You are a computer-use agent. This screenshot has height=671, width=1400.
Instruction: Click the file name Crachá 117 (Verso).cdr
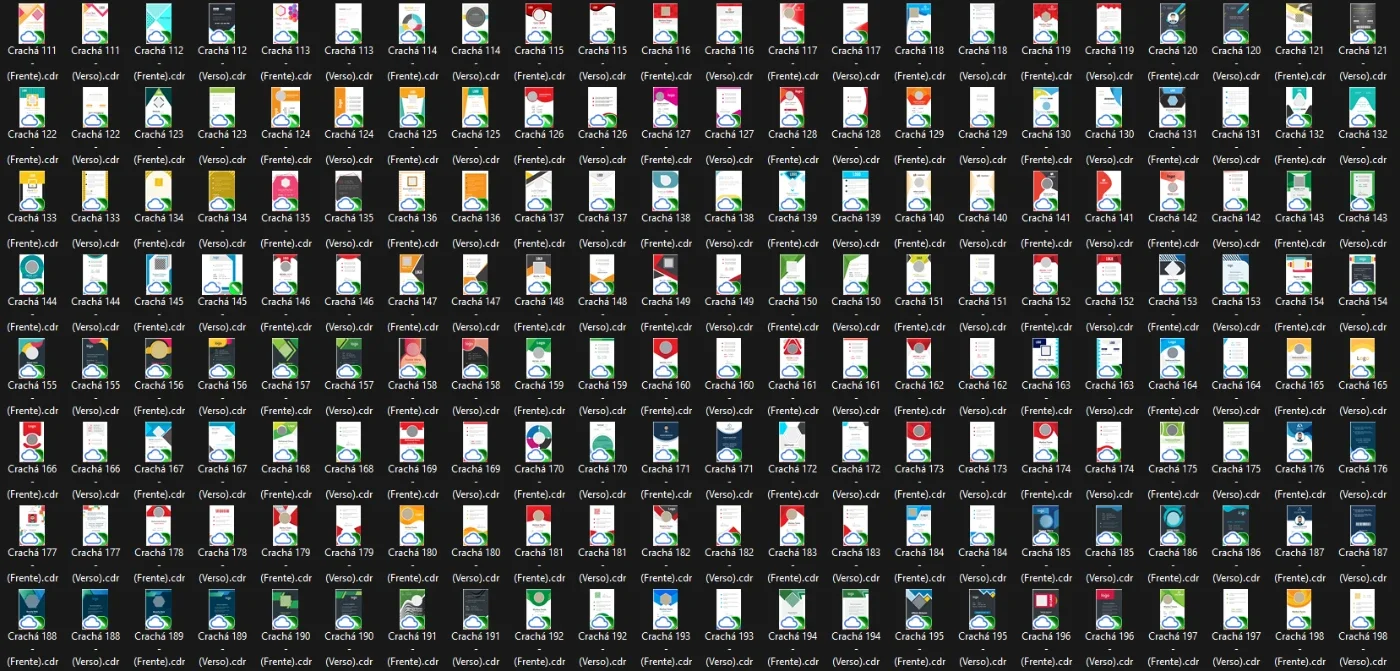[855, 63]
